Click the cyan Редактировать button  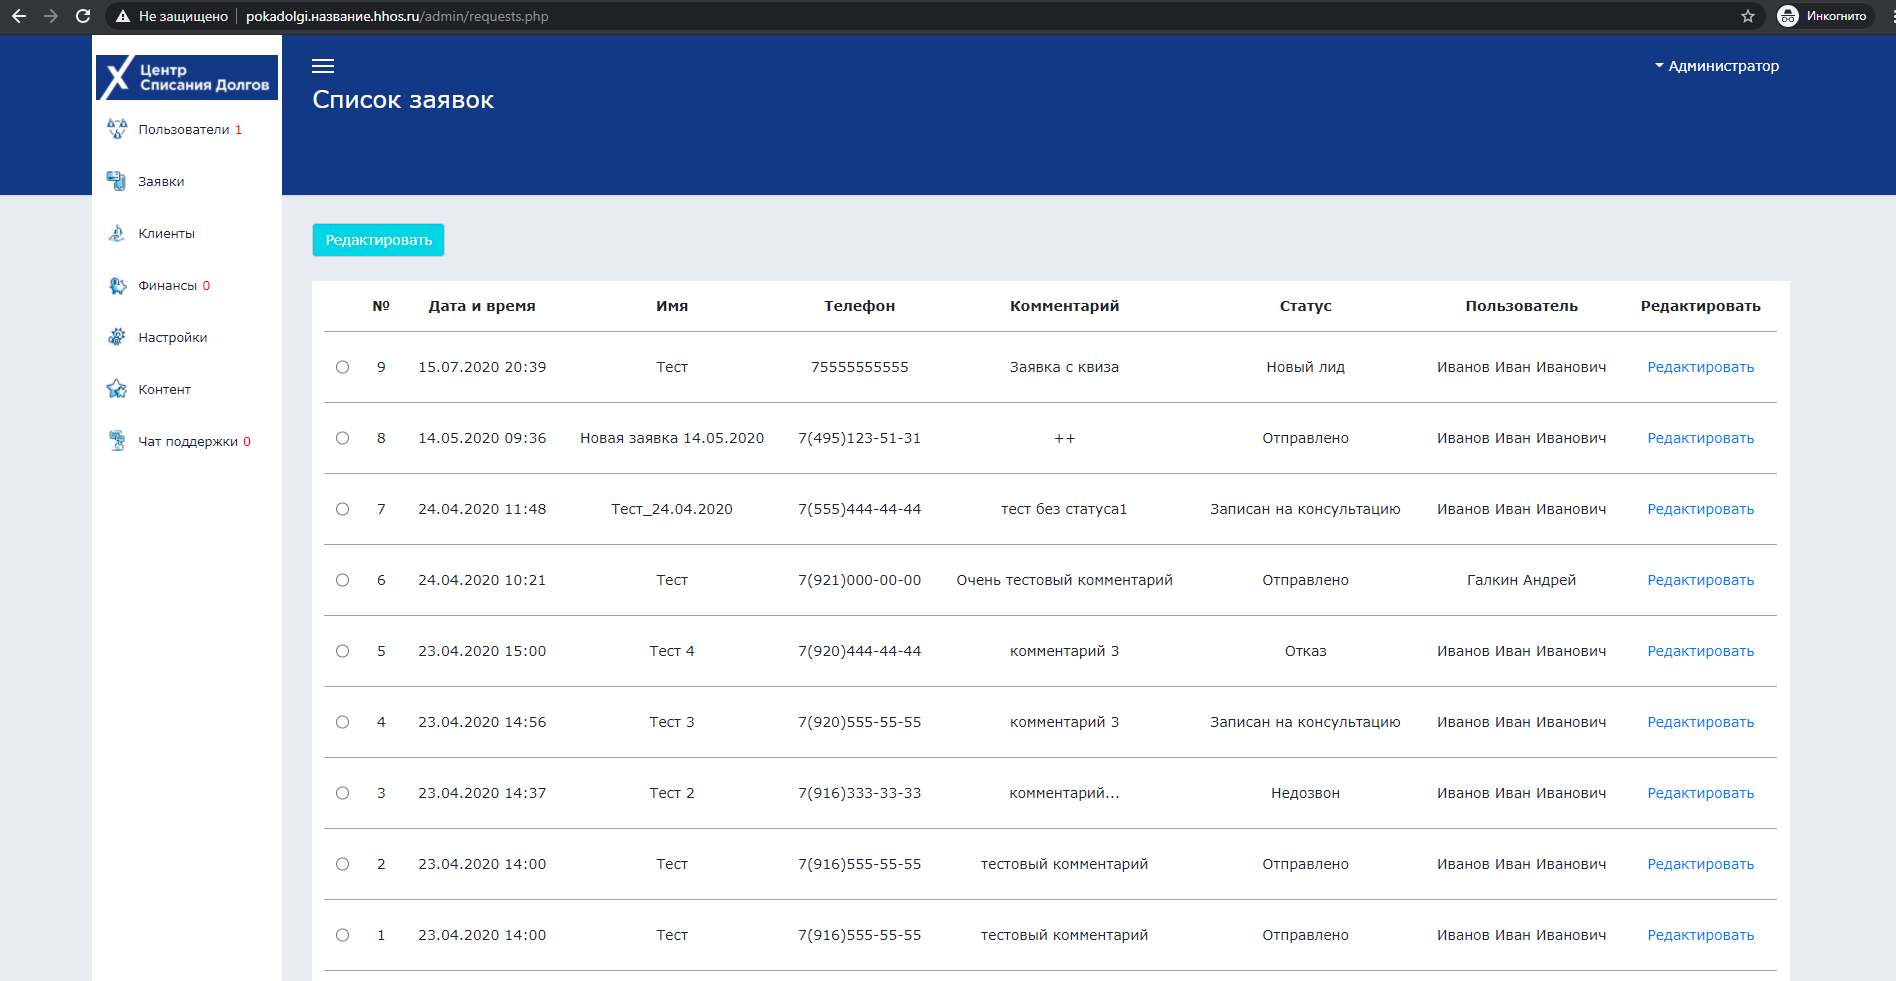[x=378, y=240]
